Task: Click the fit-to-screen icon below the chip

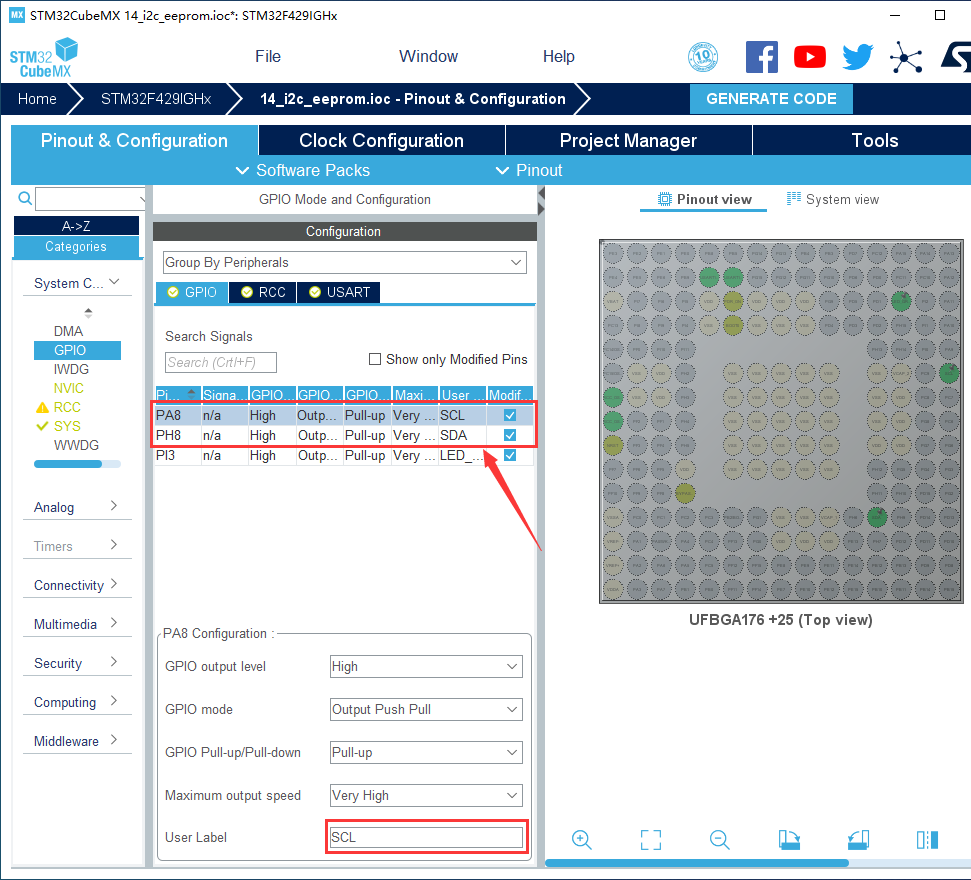Action: pyautogui.click(x=651, y=839)
